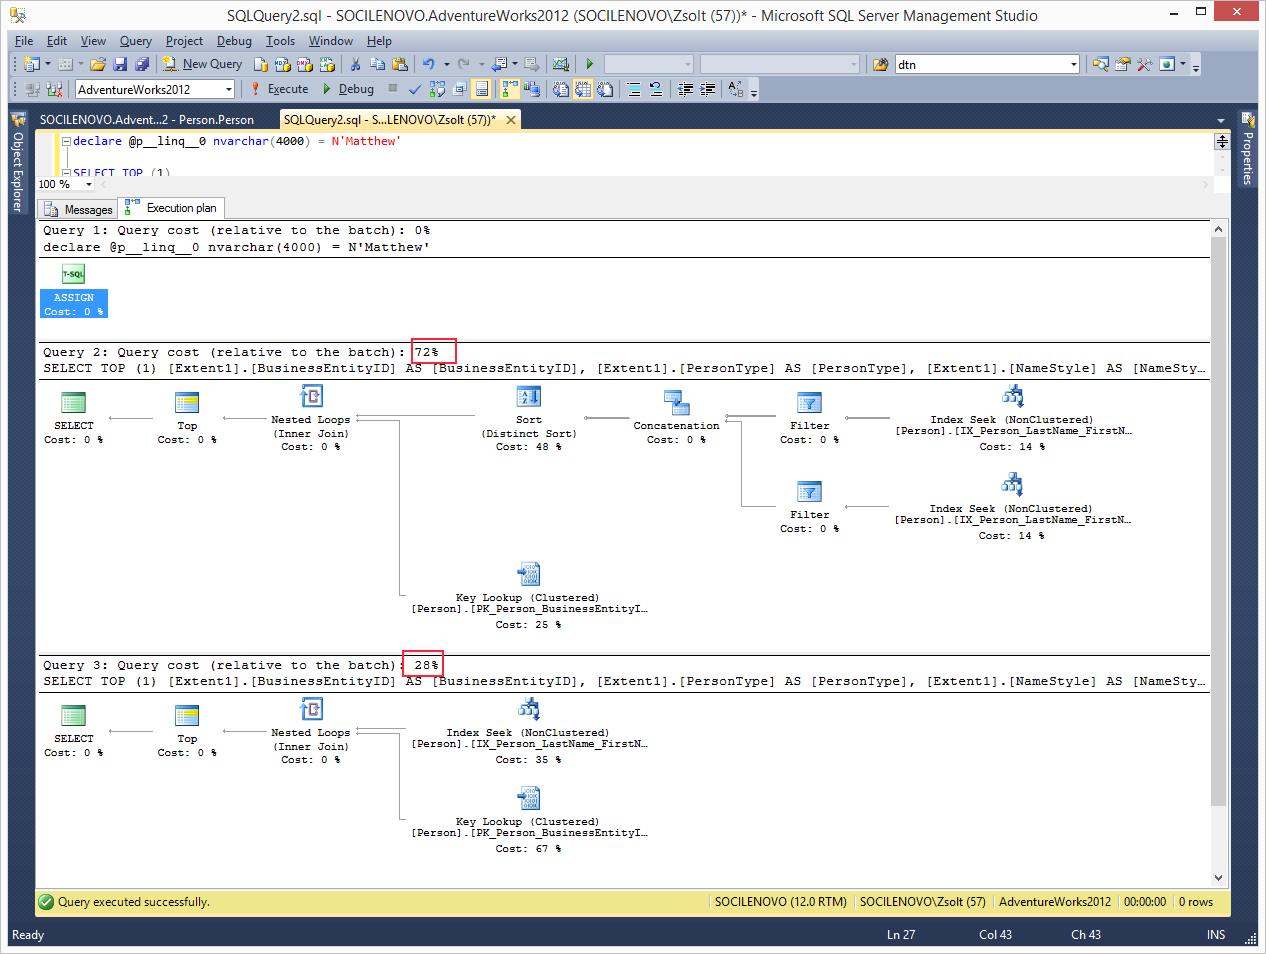1266x954 pixels.
Task: Click the Save All icon
Action: [142, 64]
